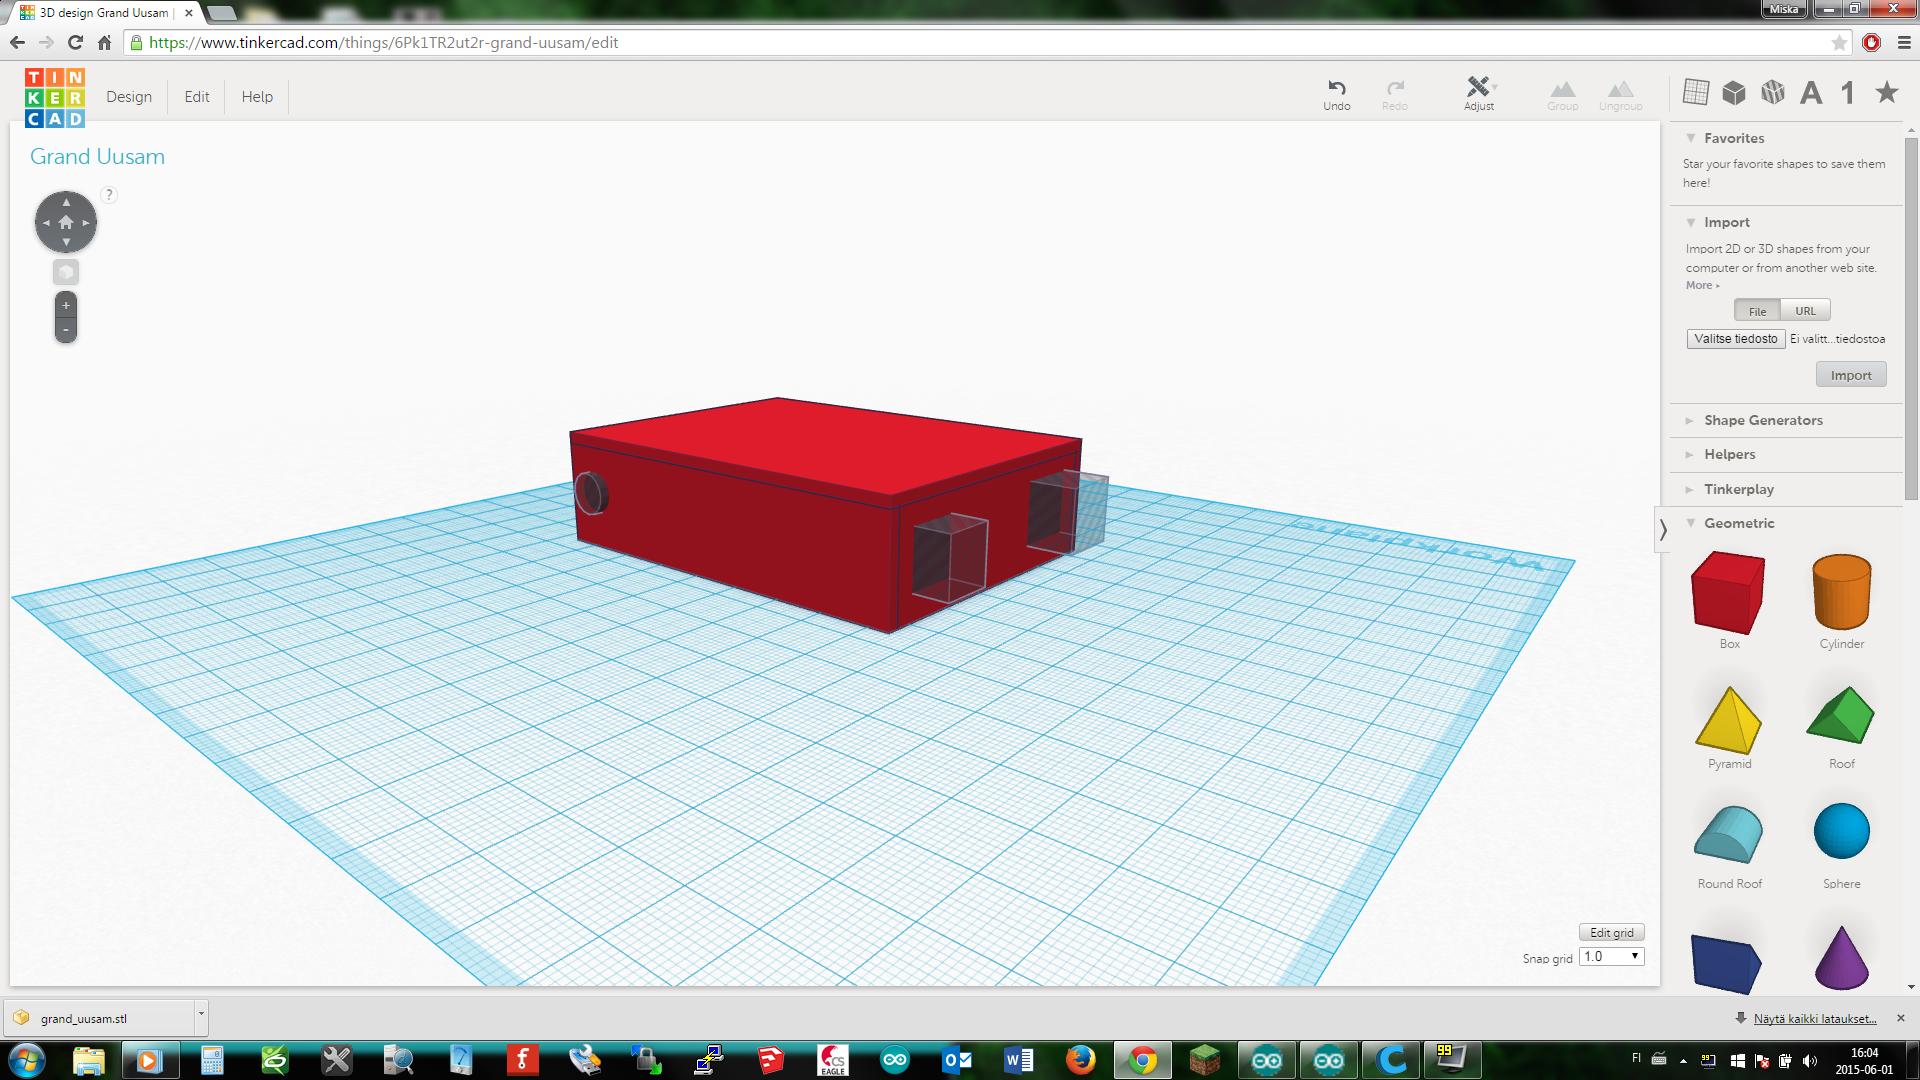This screenshot has height=1080, width=1920.
Task: Click the zoom in plus button
Action: pos(66,305)
